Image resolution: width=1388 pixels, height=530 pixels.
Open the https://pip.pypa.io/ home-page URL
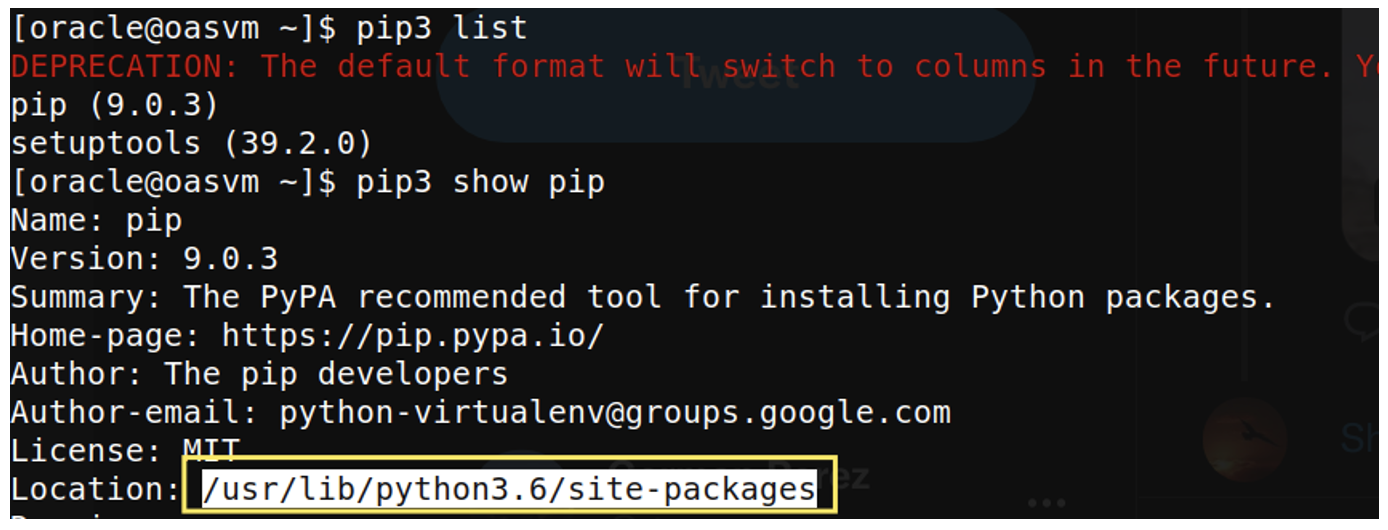(x=413, y=335)
